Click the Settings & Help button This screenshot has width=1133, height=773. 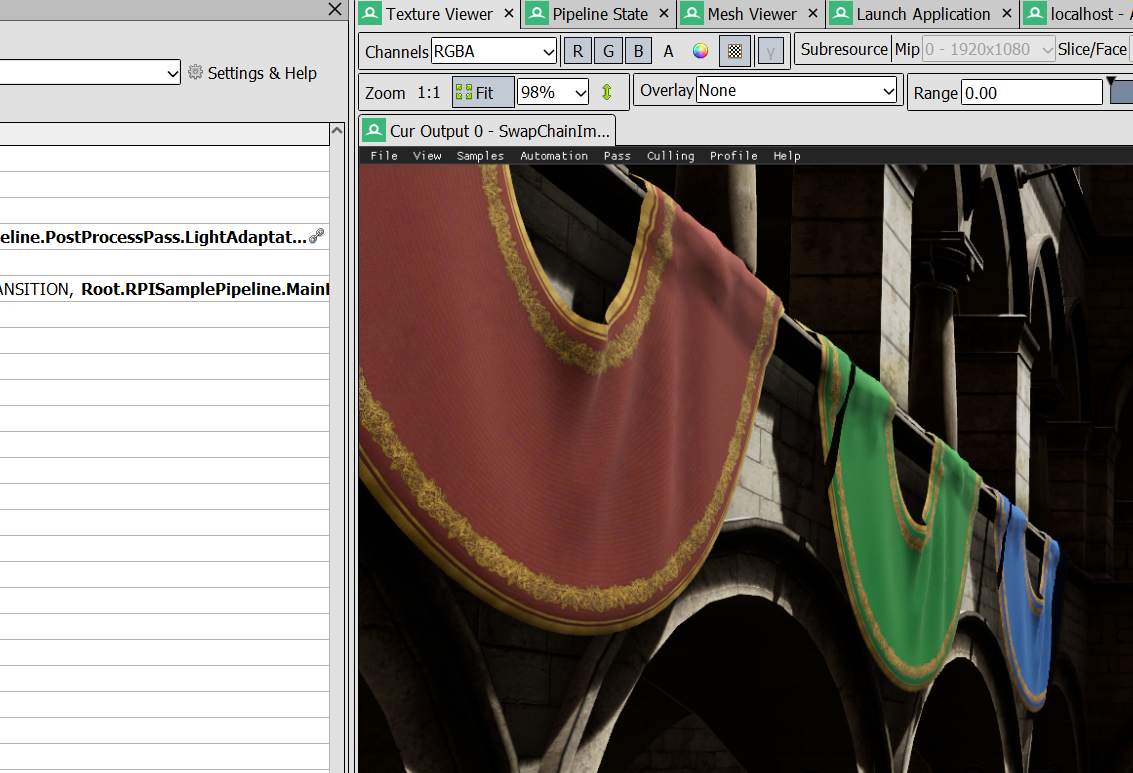pos(263,73)
